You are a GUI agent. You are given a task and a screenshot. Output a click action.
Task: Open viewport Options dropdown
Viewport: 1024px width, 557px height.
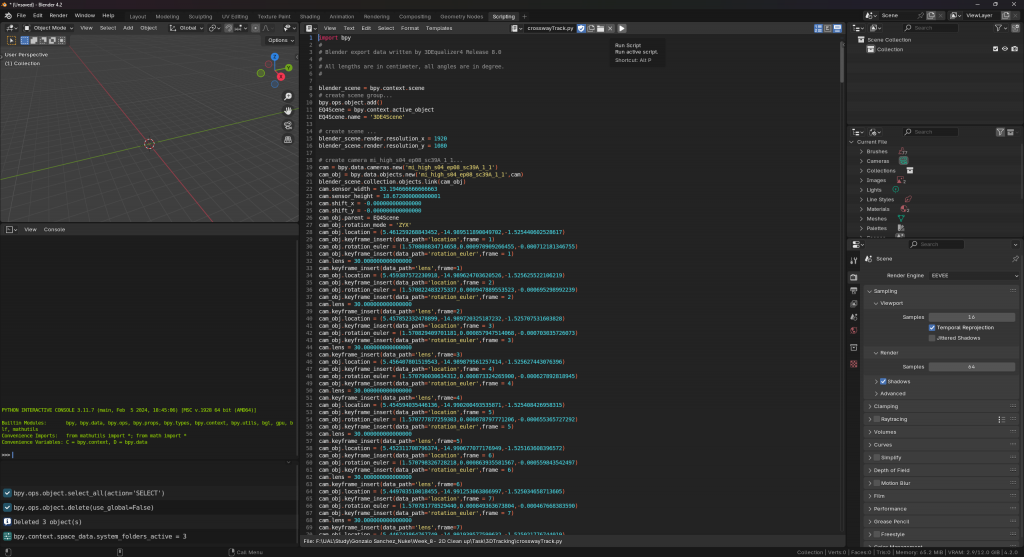(x=281, y=40)
